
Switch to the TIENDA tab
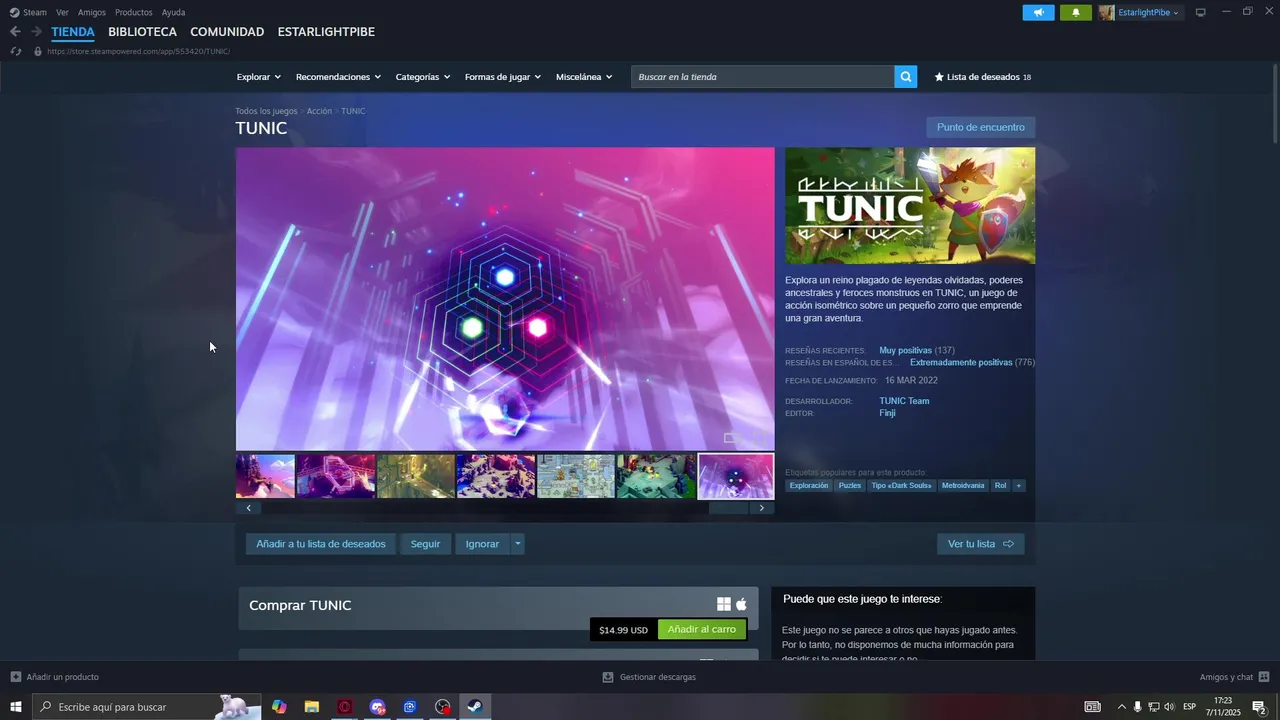73,32
